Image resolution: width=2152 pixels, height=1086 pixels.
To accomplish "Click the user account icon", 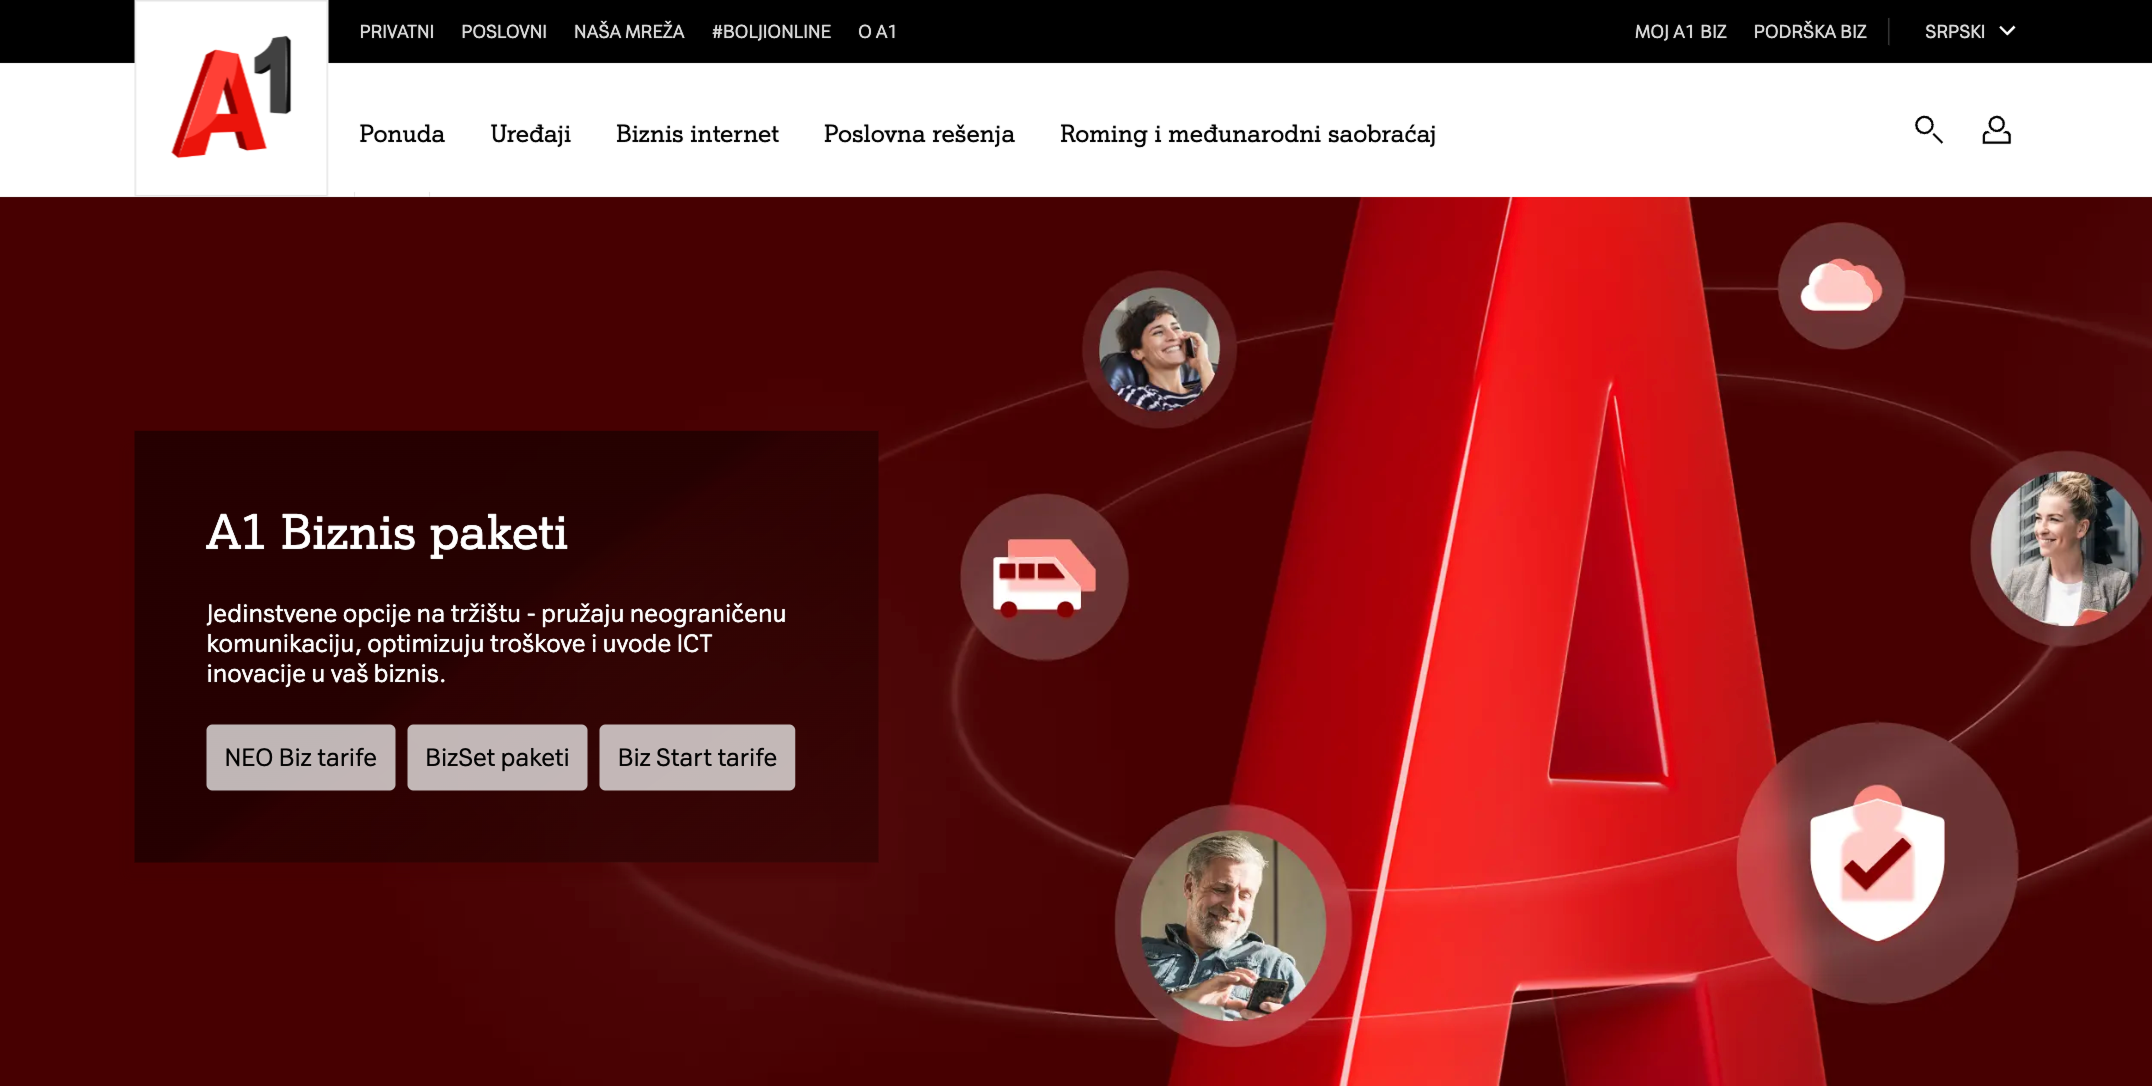I will click(1996, 130).
